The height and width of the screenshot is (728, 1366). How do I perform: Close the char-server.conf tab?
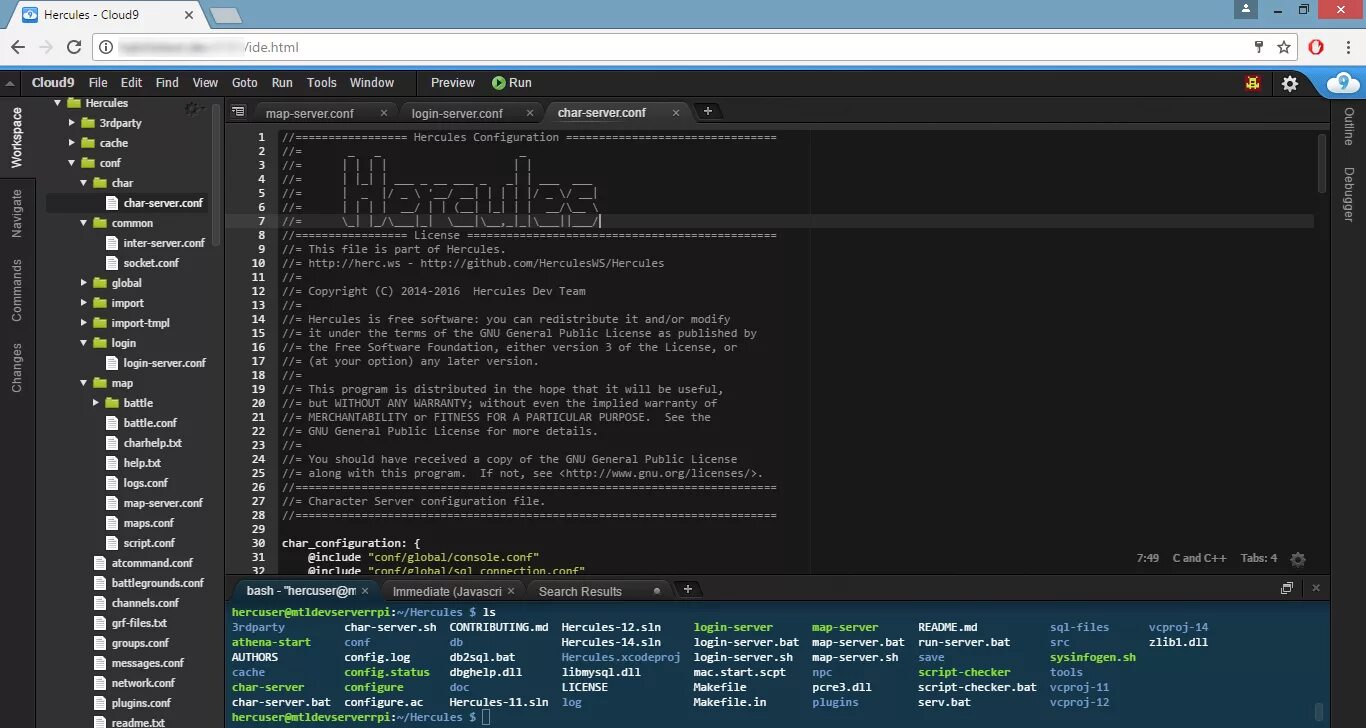pyautogui.click(x=678, y=113)
